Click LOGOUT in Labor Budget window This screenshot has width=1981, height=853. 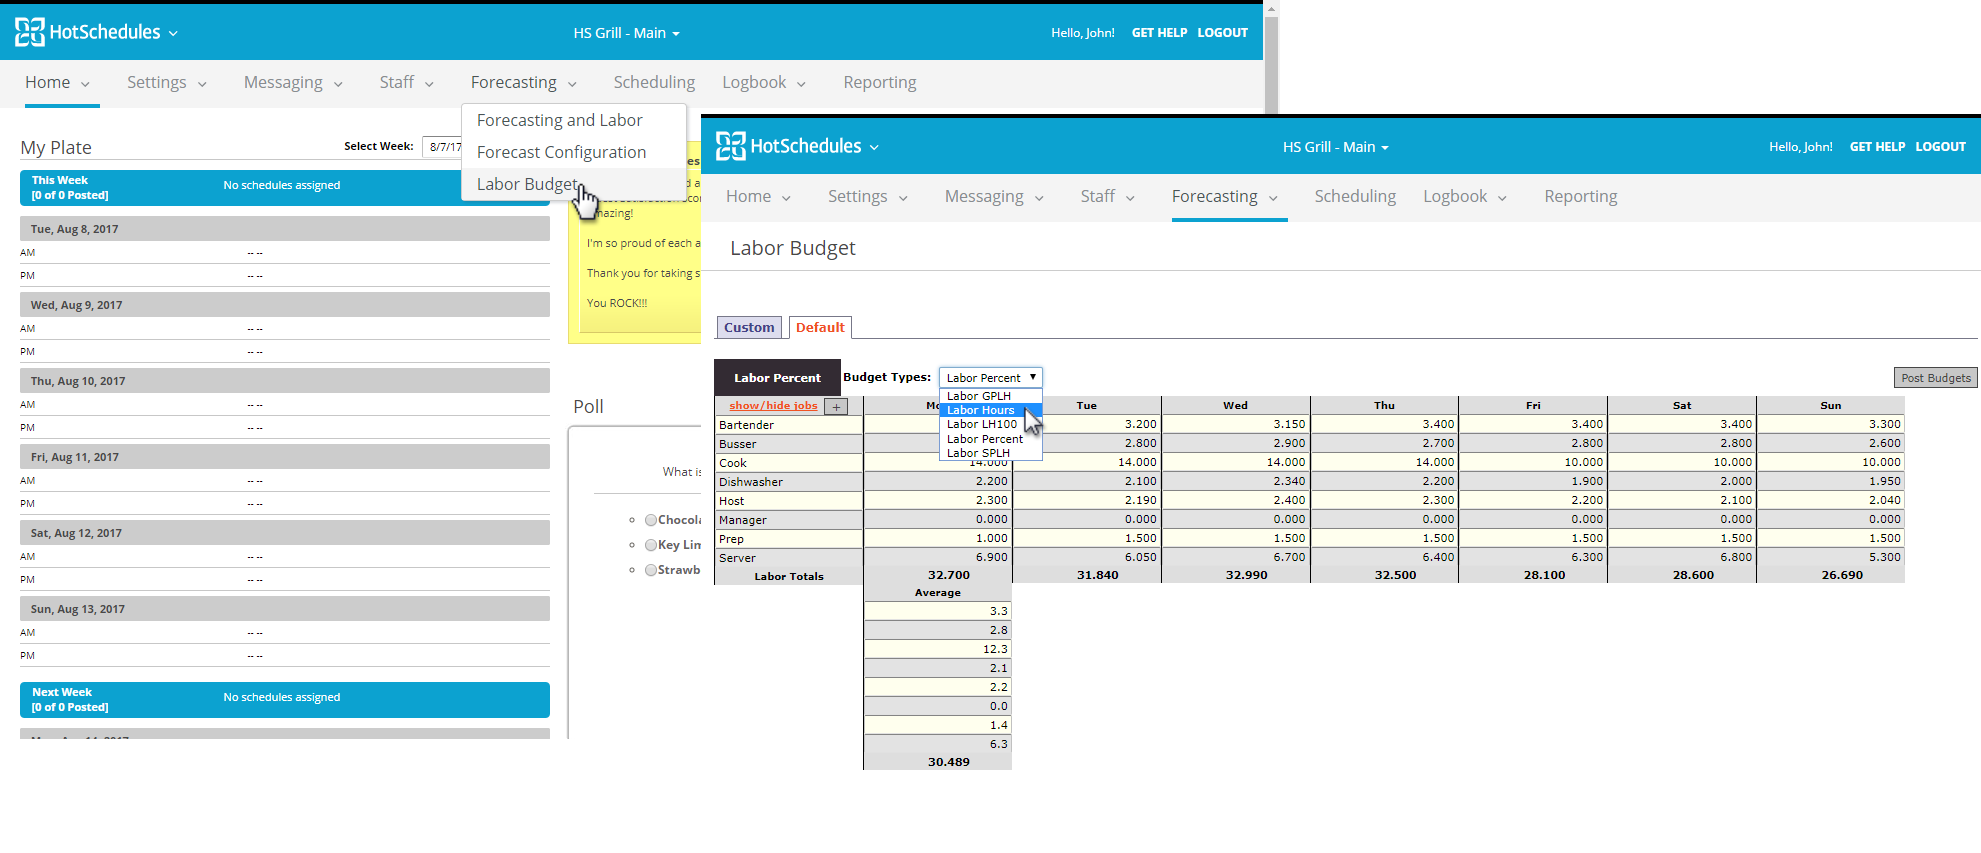[x=1940, y=147]
